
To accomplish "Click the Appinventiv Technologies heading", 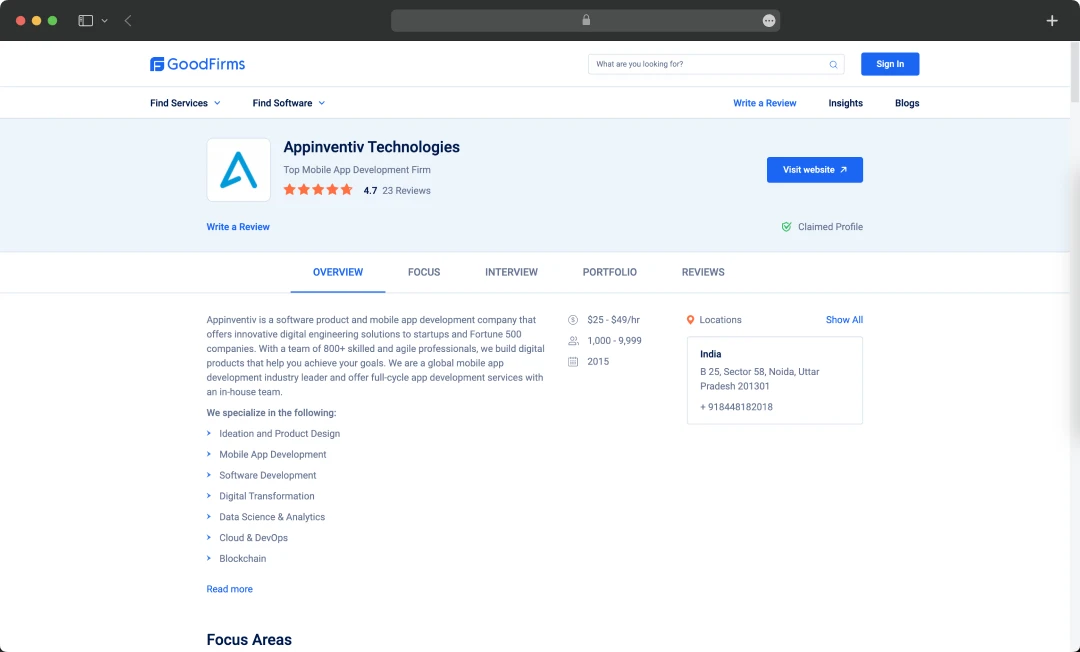I will click(371, 147).
